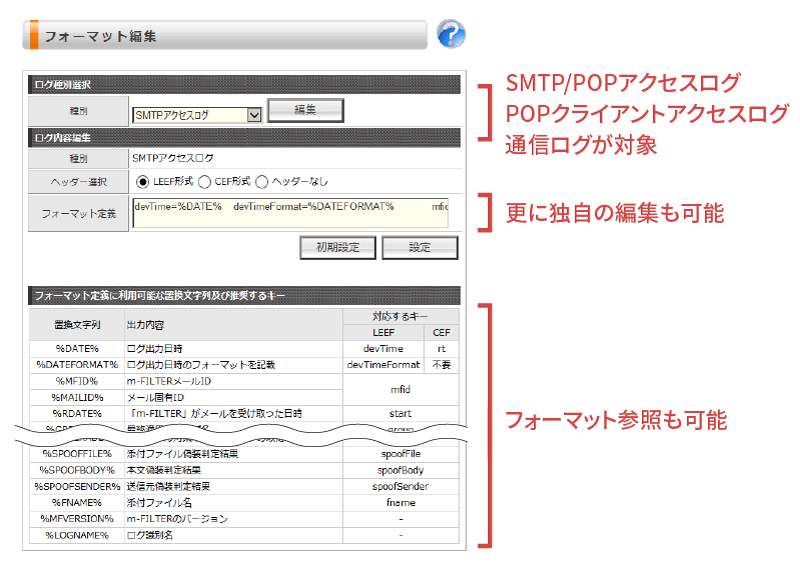This screenshot has width=800, height=571.
Task: Choose the ヘッダーなし radio option
Action: click(x=262, y=182)
